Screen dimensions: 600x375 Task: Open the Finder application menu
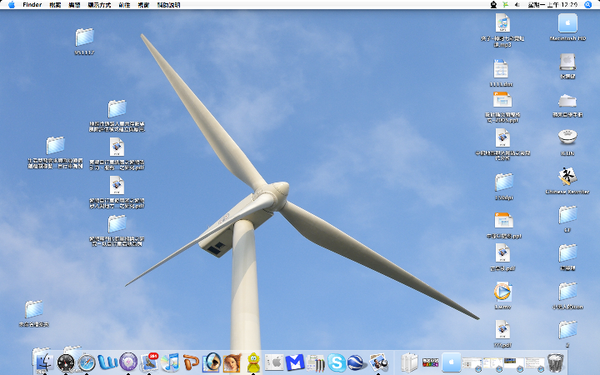[32, 5]
